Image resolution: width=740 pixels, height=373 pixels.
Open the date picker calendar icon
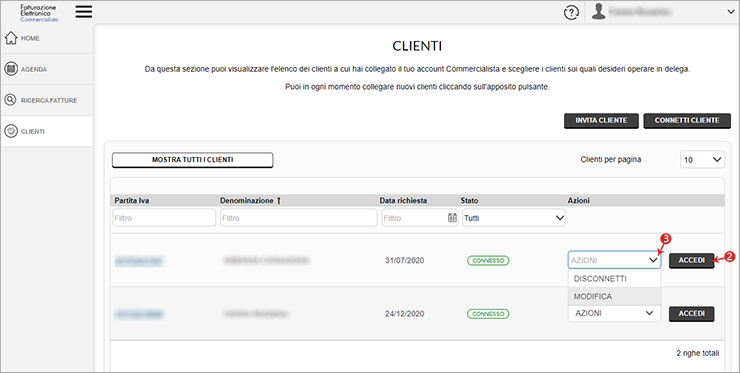(452, 218)
